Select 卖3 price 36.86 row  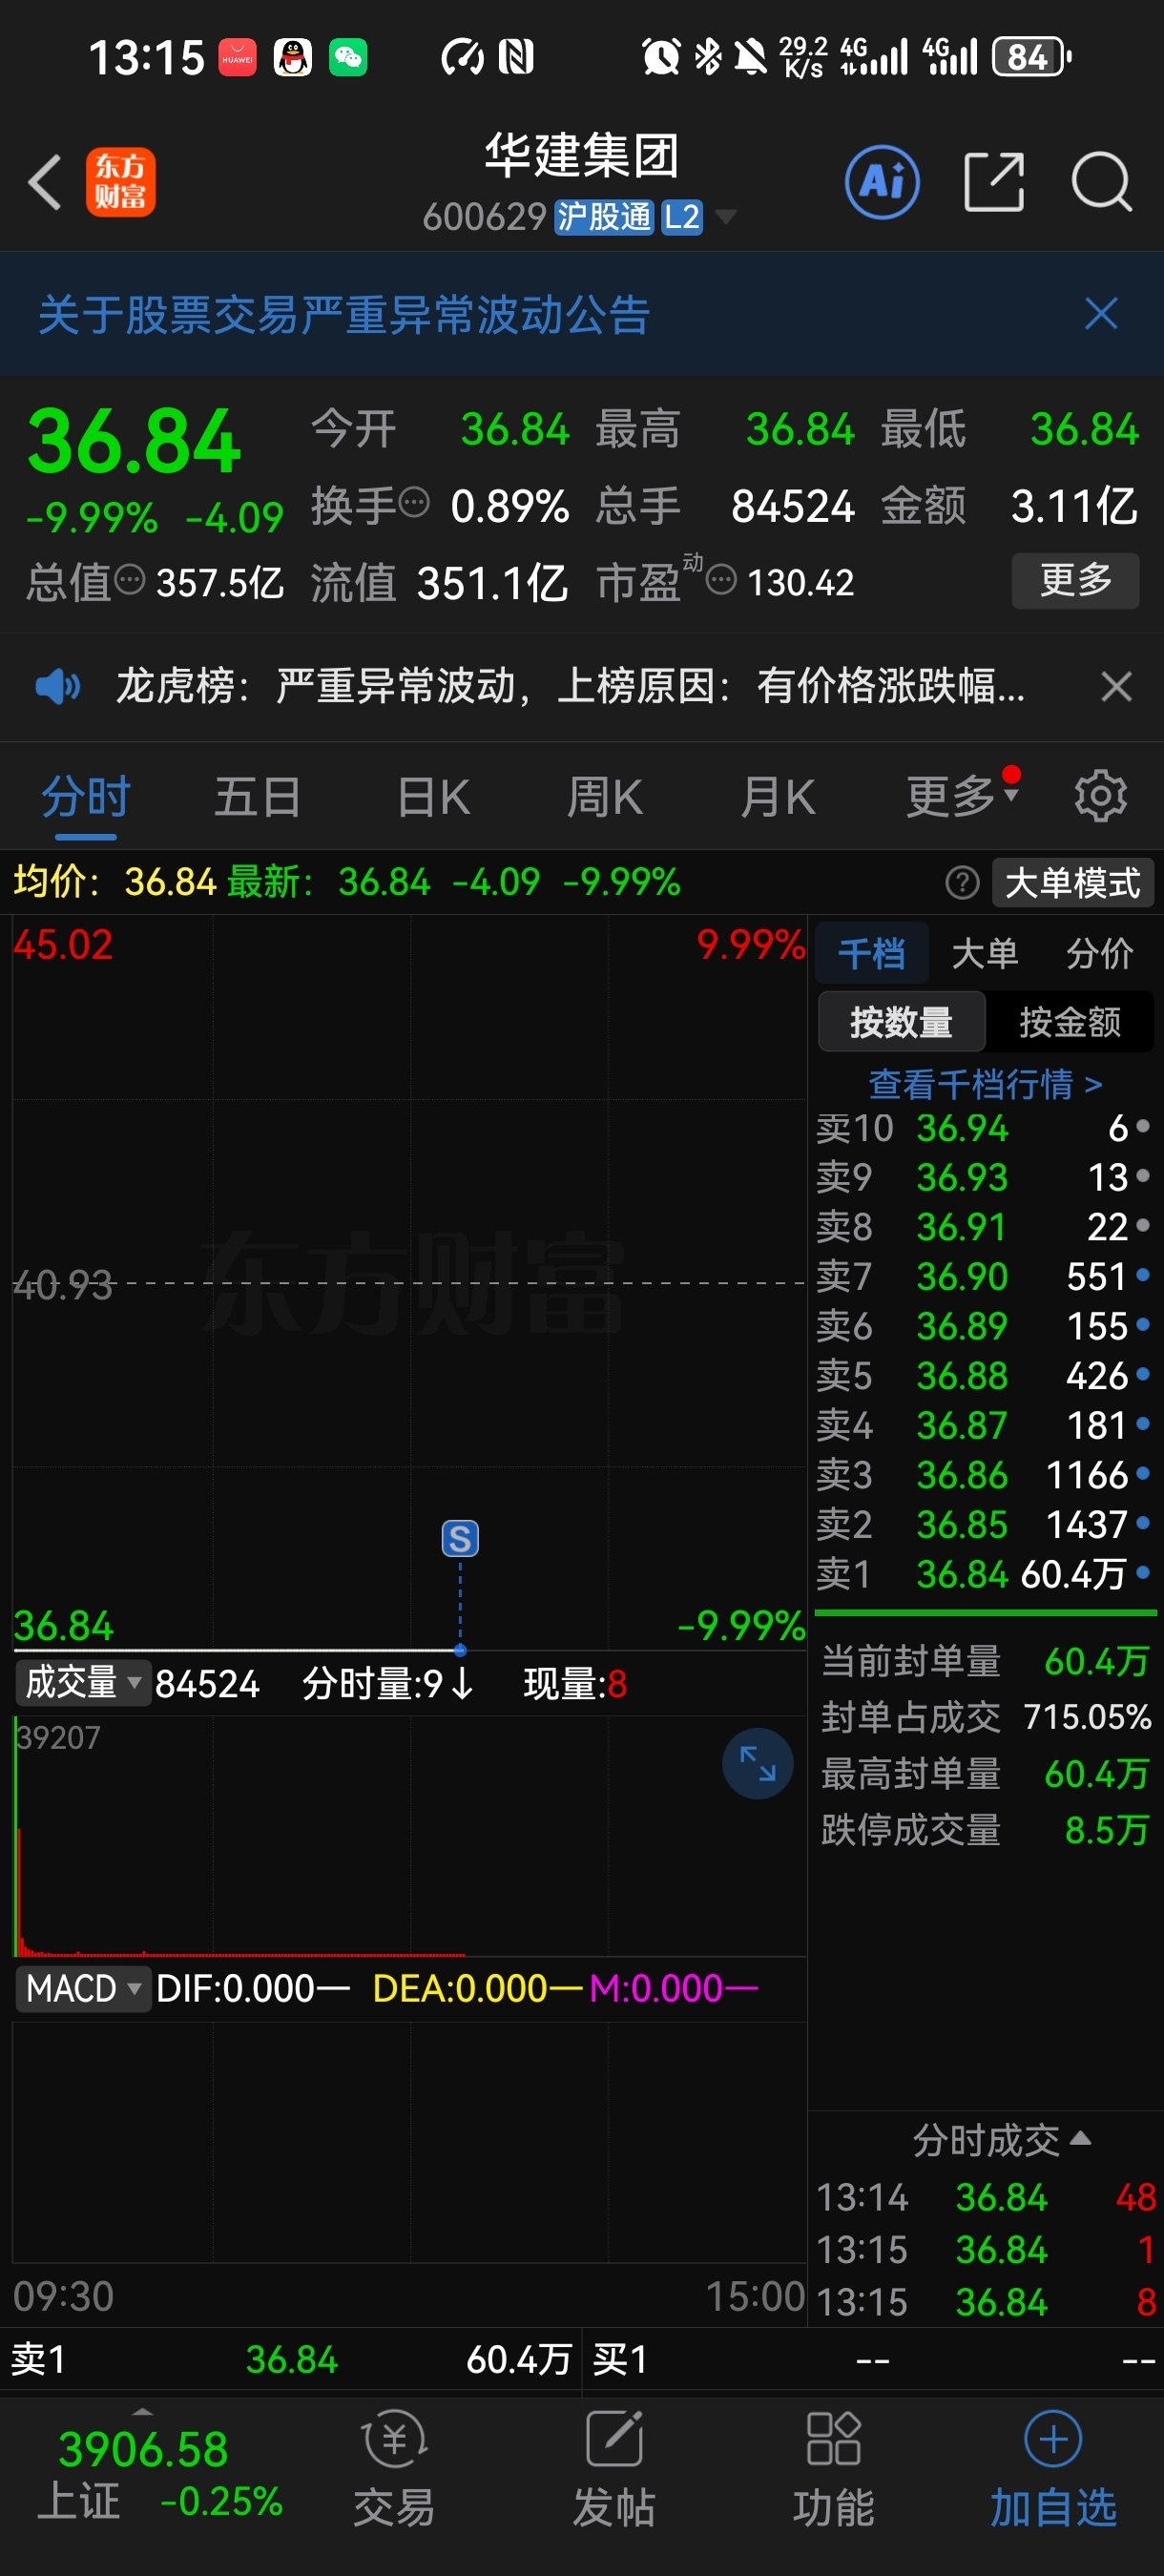tap(984, 1475)
